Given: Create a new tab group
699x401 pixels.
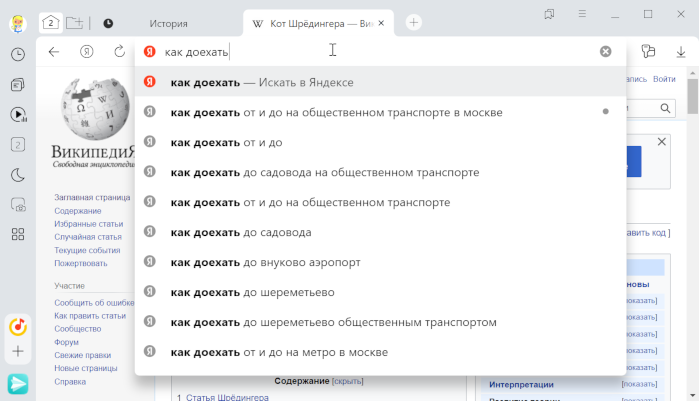Looking at the screenshot, I should point(74,23).
